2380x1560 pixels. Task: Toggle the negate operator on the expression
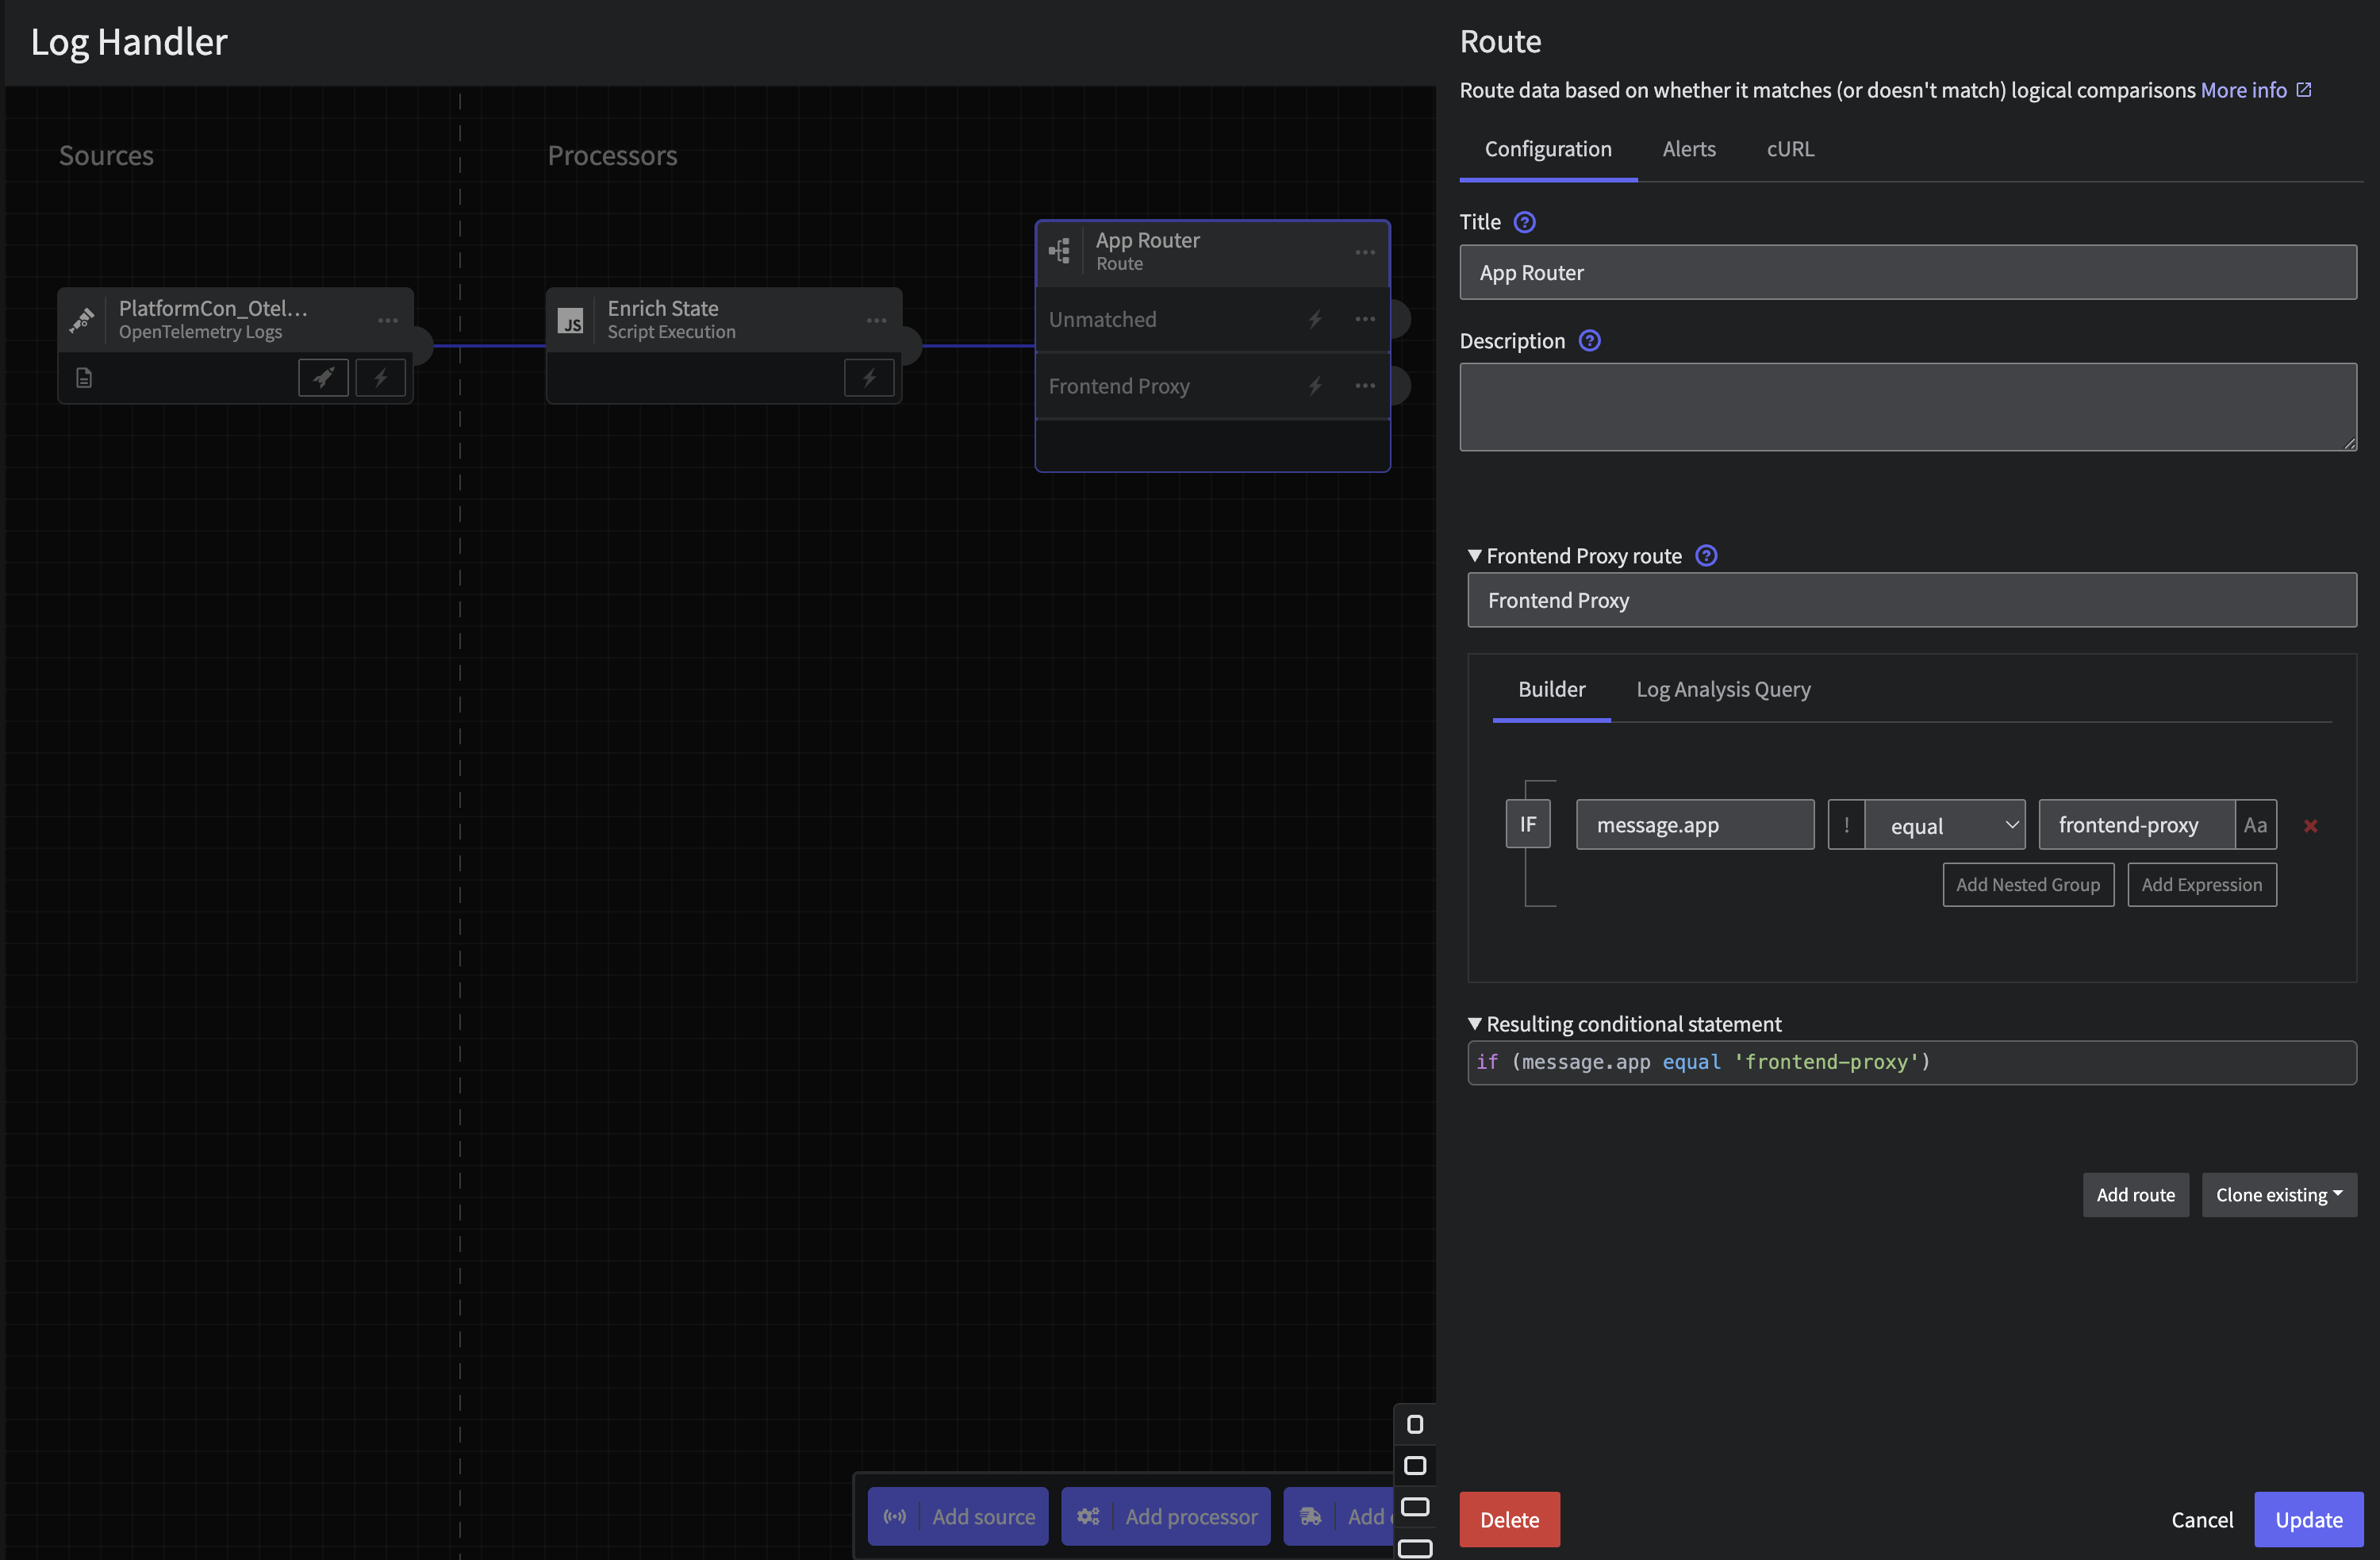[1846, 824]
